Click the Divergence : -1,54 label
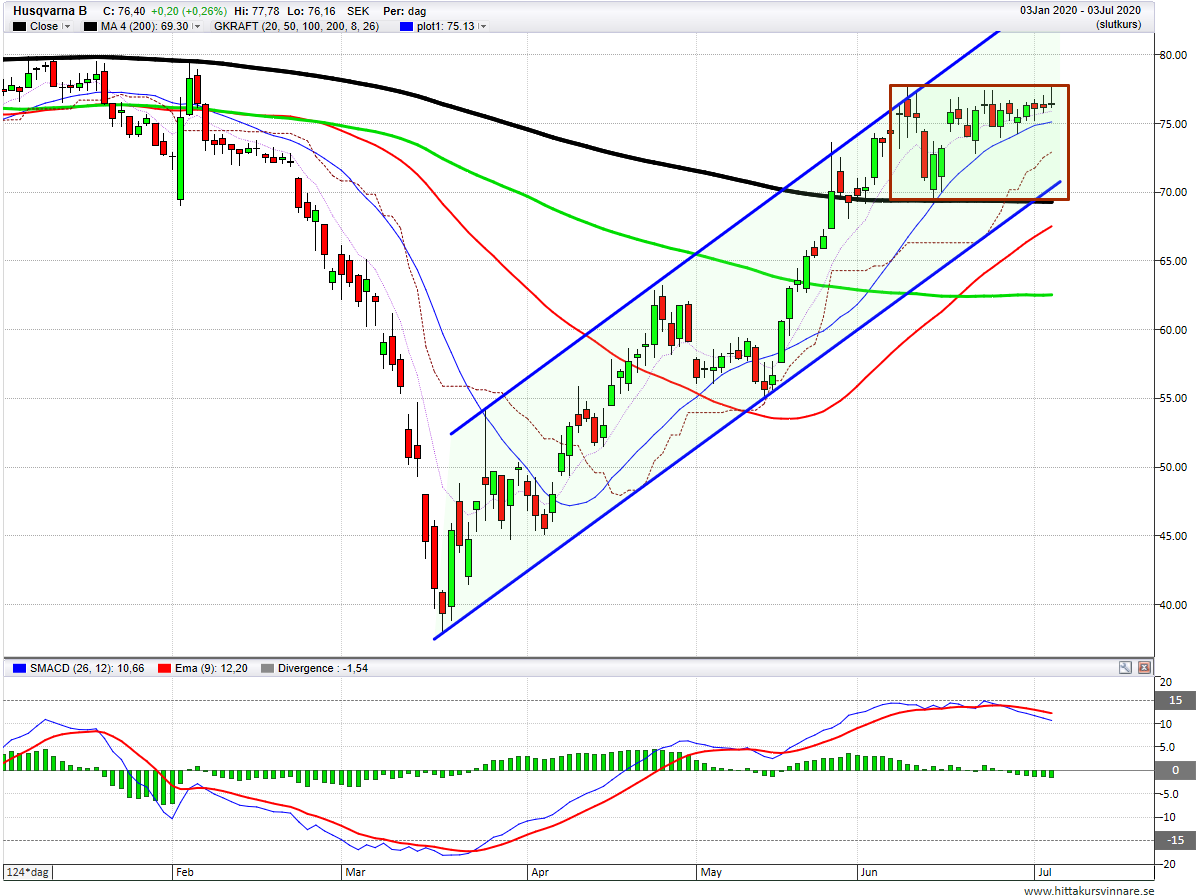Image resolution: width=1199 pixels, height=896 pixels. pos(323,668)
